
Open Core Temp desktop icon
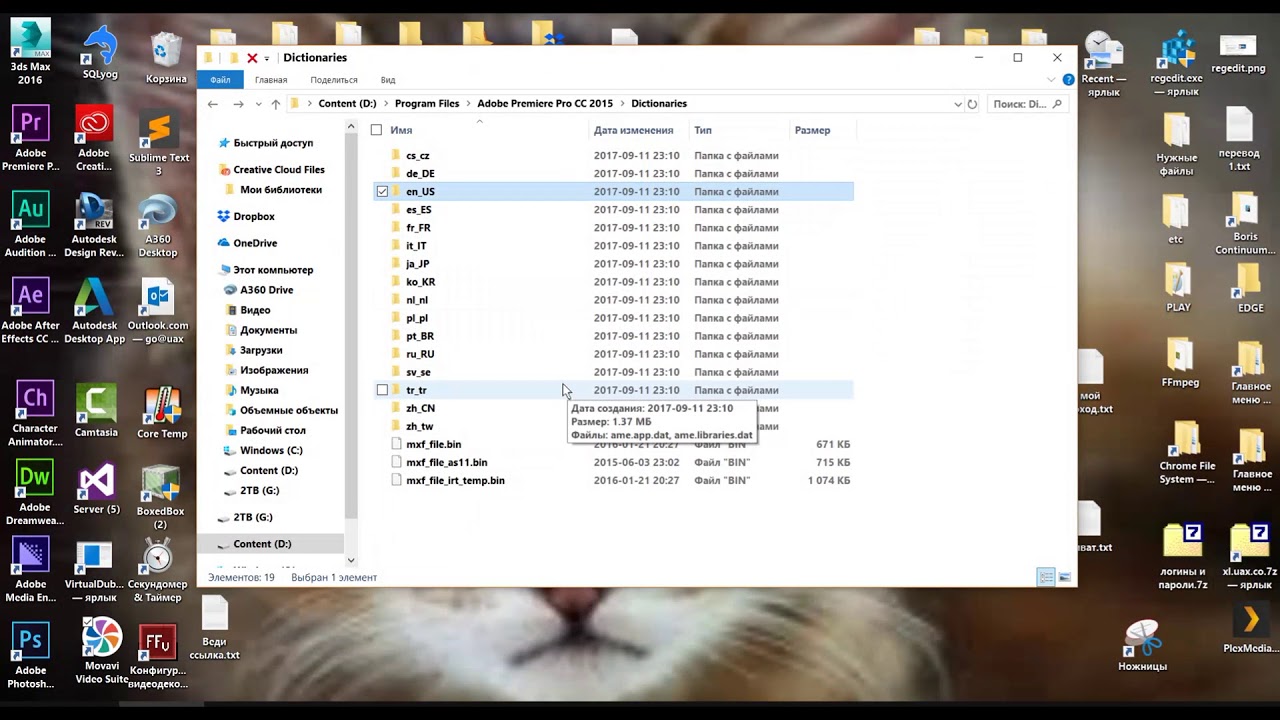coord(162,413)
